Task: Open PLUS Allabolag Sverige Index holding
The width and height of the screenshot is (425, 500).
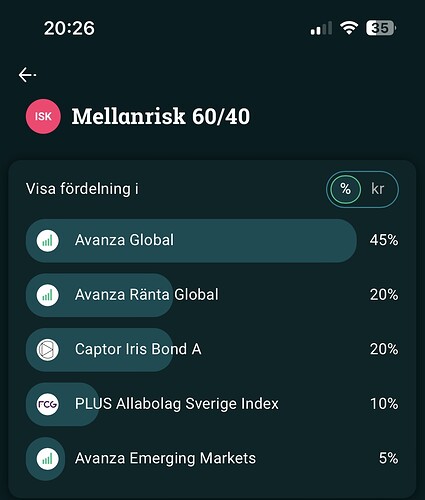Action: (x=212, y=404)
